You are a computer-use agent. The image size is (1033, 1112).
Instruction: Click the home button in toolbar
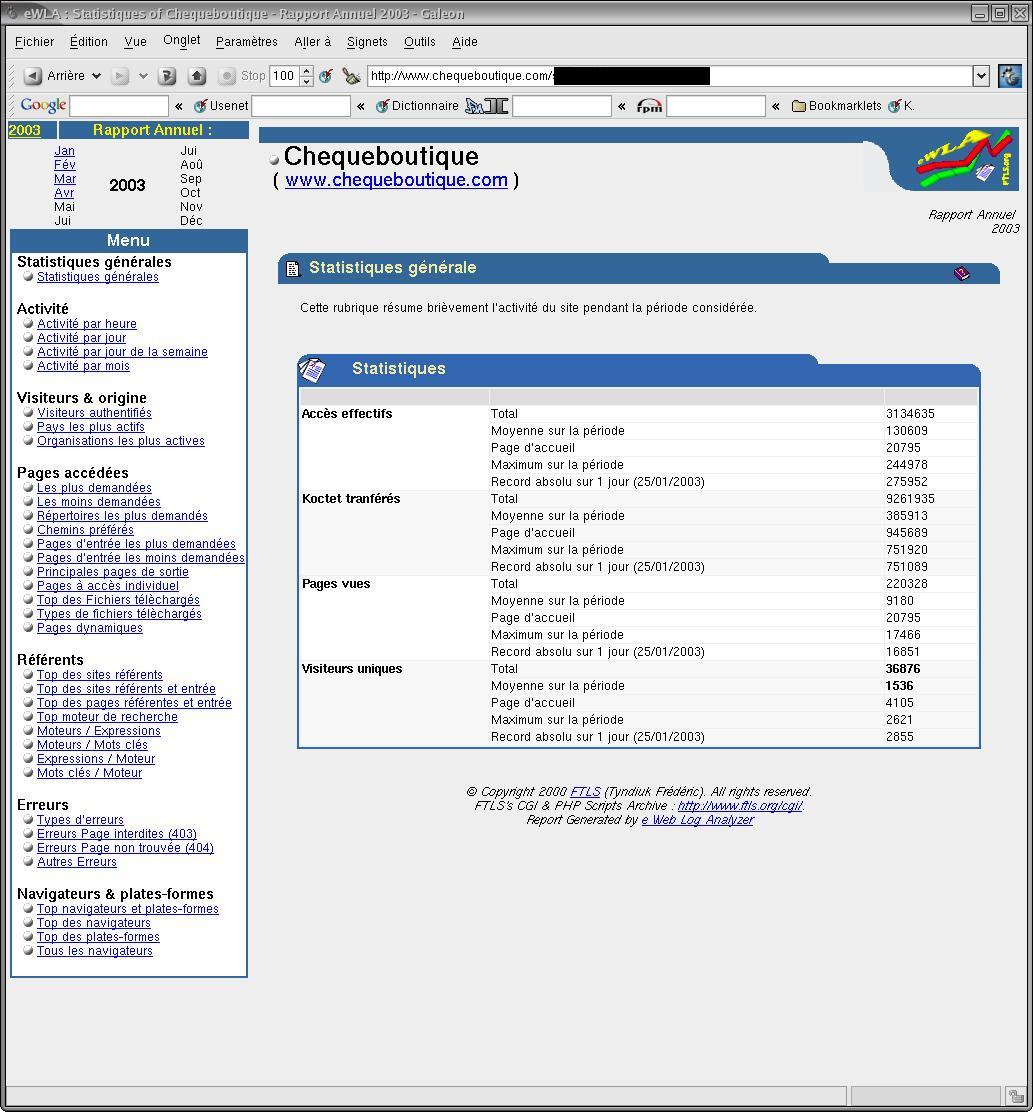(x=196, y=75)
